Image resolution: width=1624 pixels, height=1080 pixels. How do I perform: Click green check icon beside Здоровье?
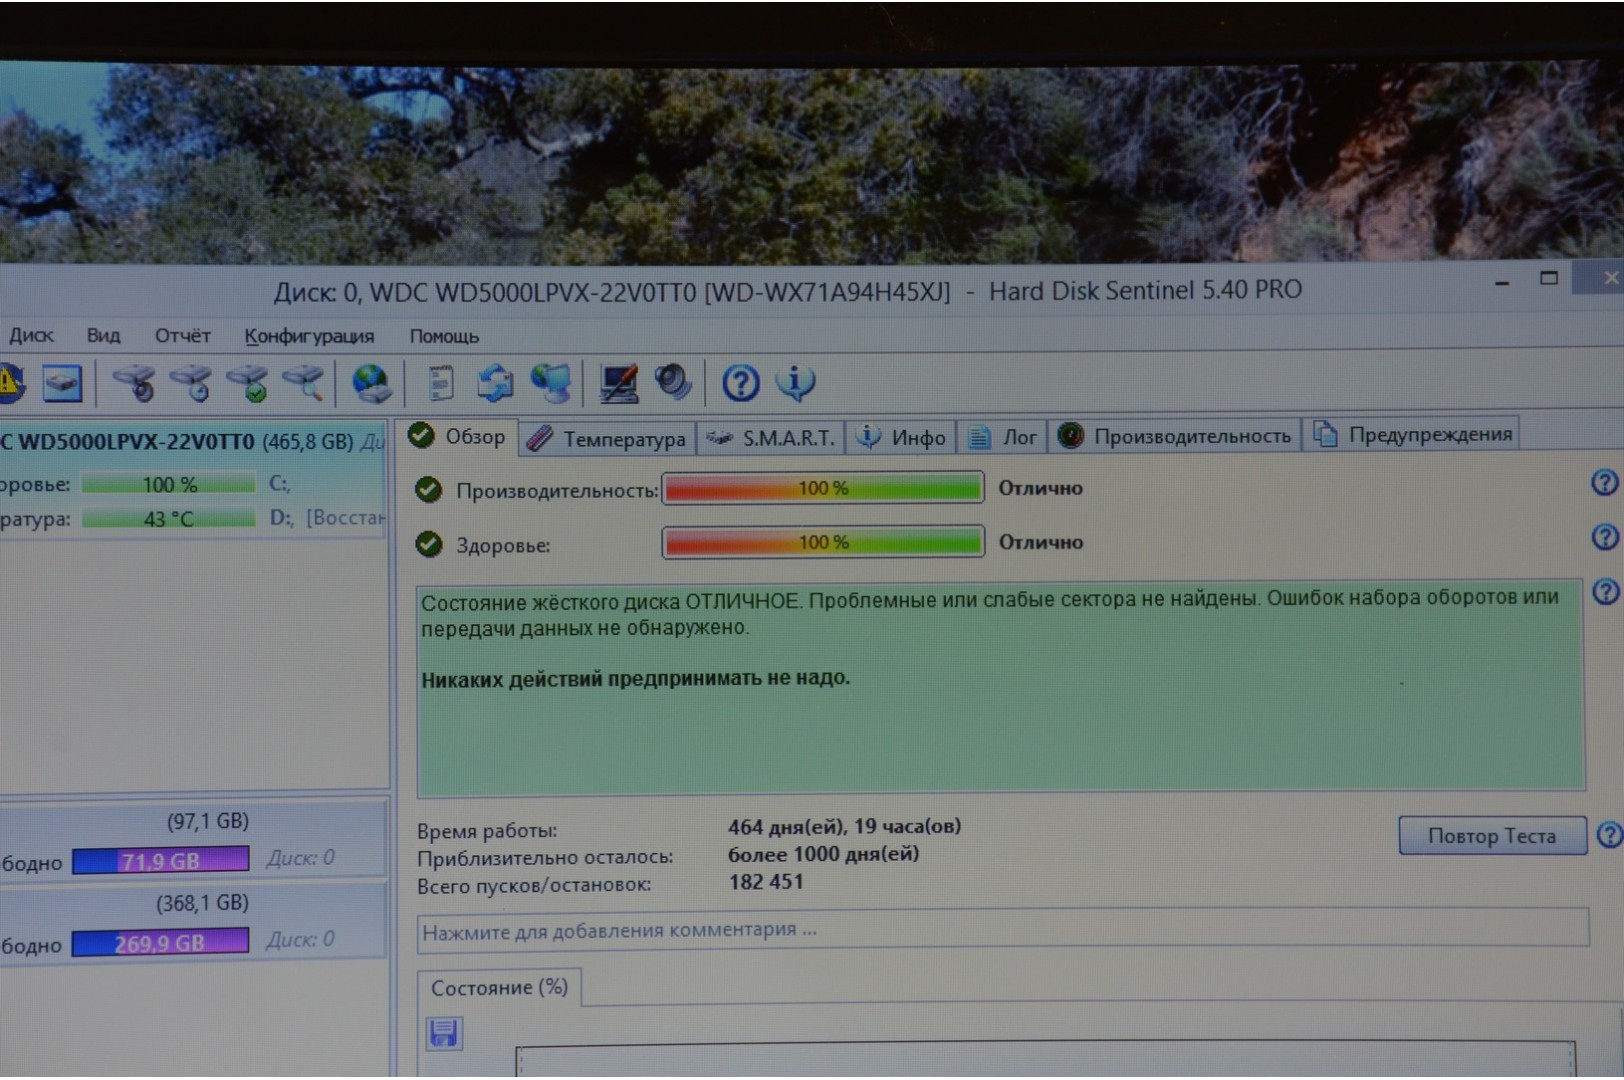tap(429, 544)
